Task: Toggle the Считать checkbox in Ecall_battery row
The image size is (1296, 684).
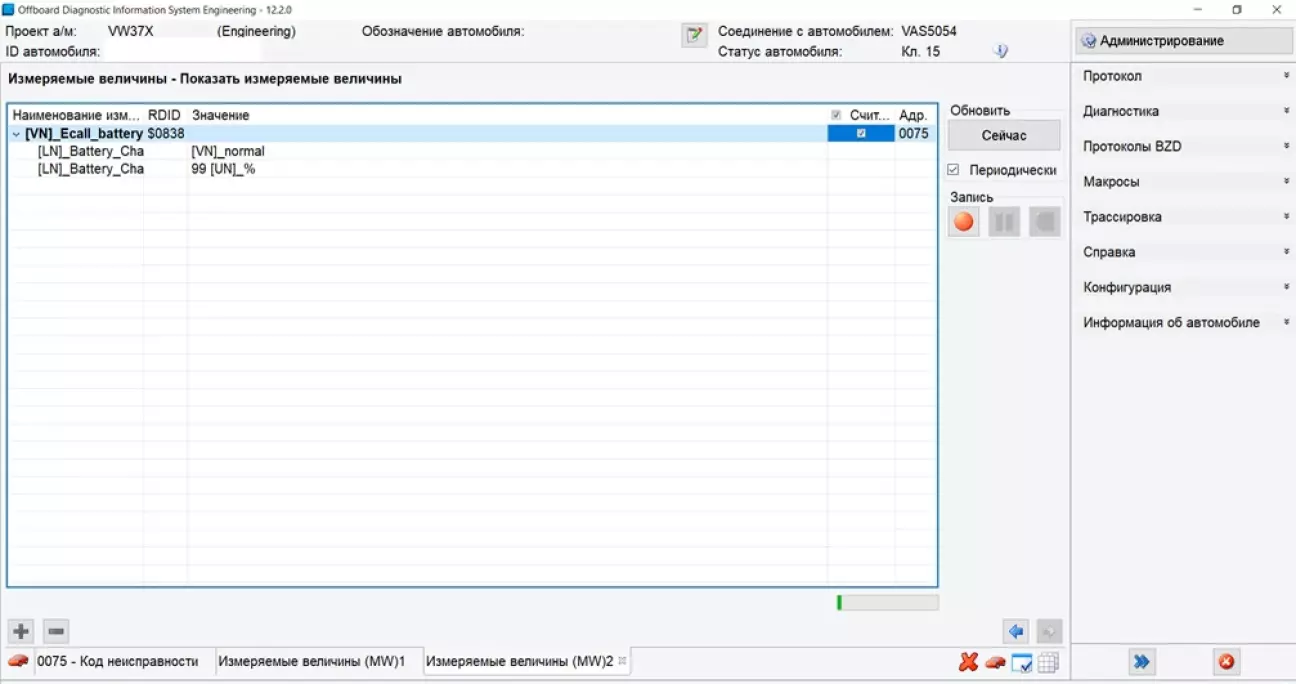Action: (x=861, y=133)
